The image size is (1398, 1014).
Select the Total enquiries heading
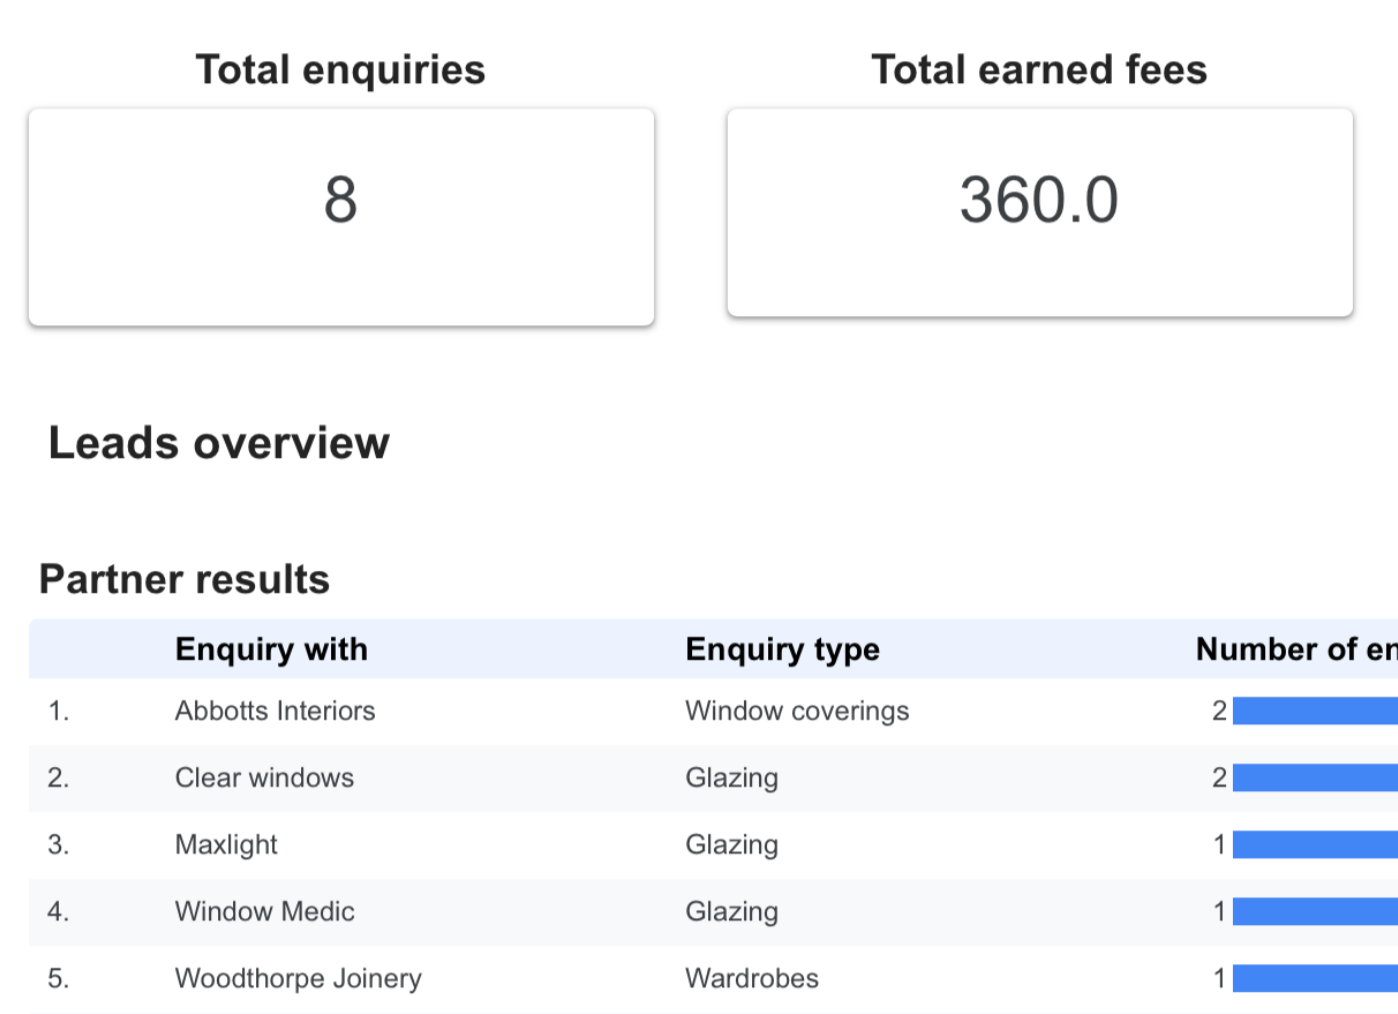coord(340,70)
